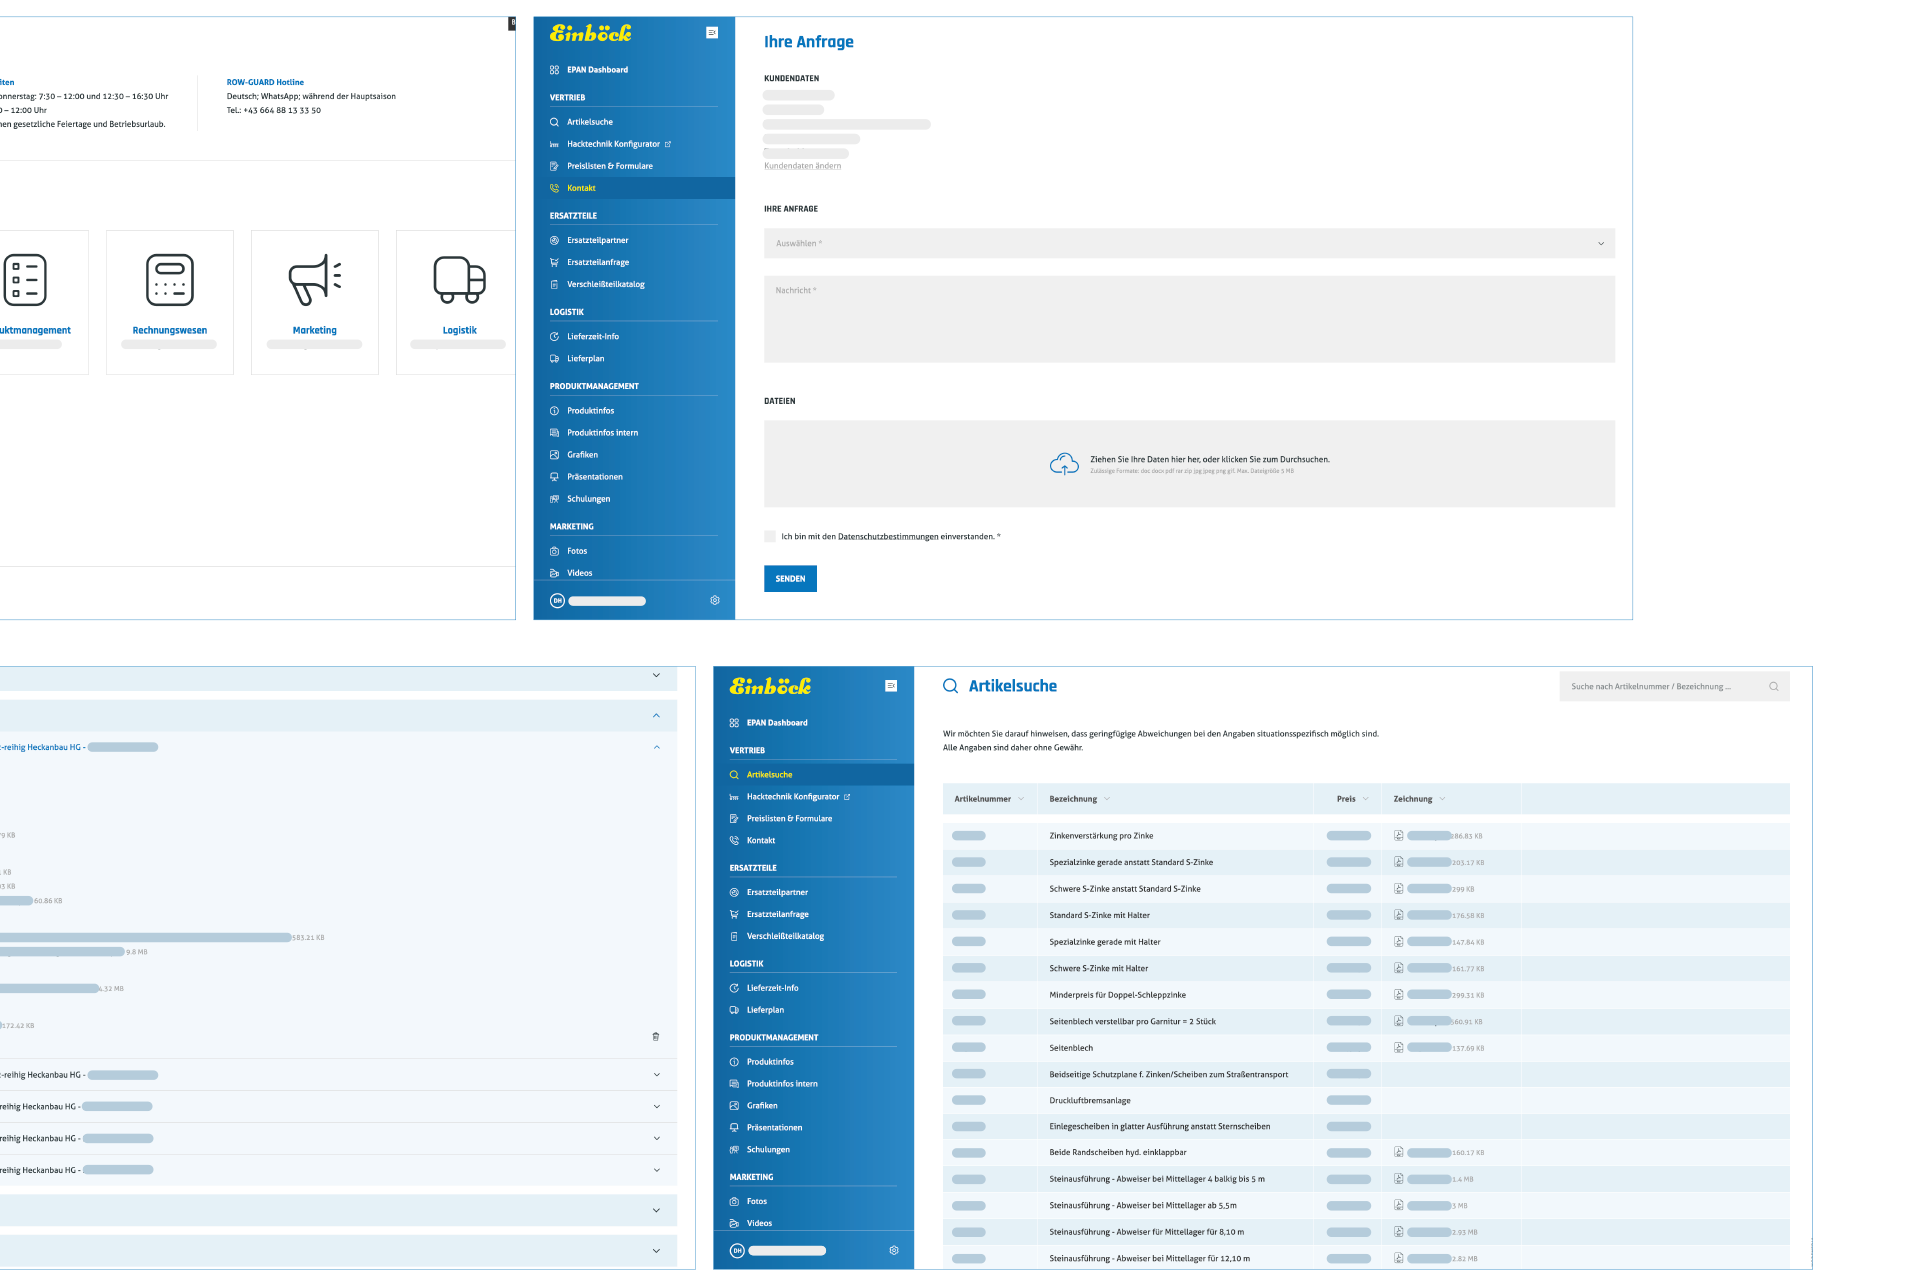Click into the Nachricht message field

click(1189, 319)
